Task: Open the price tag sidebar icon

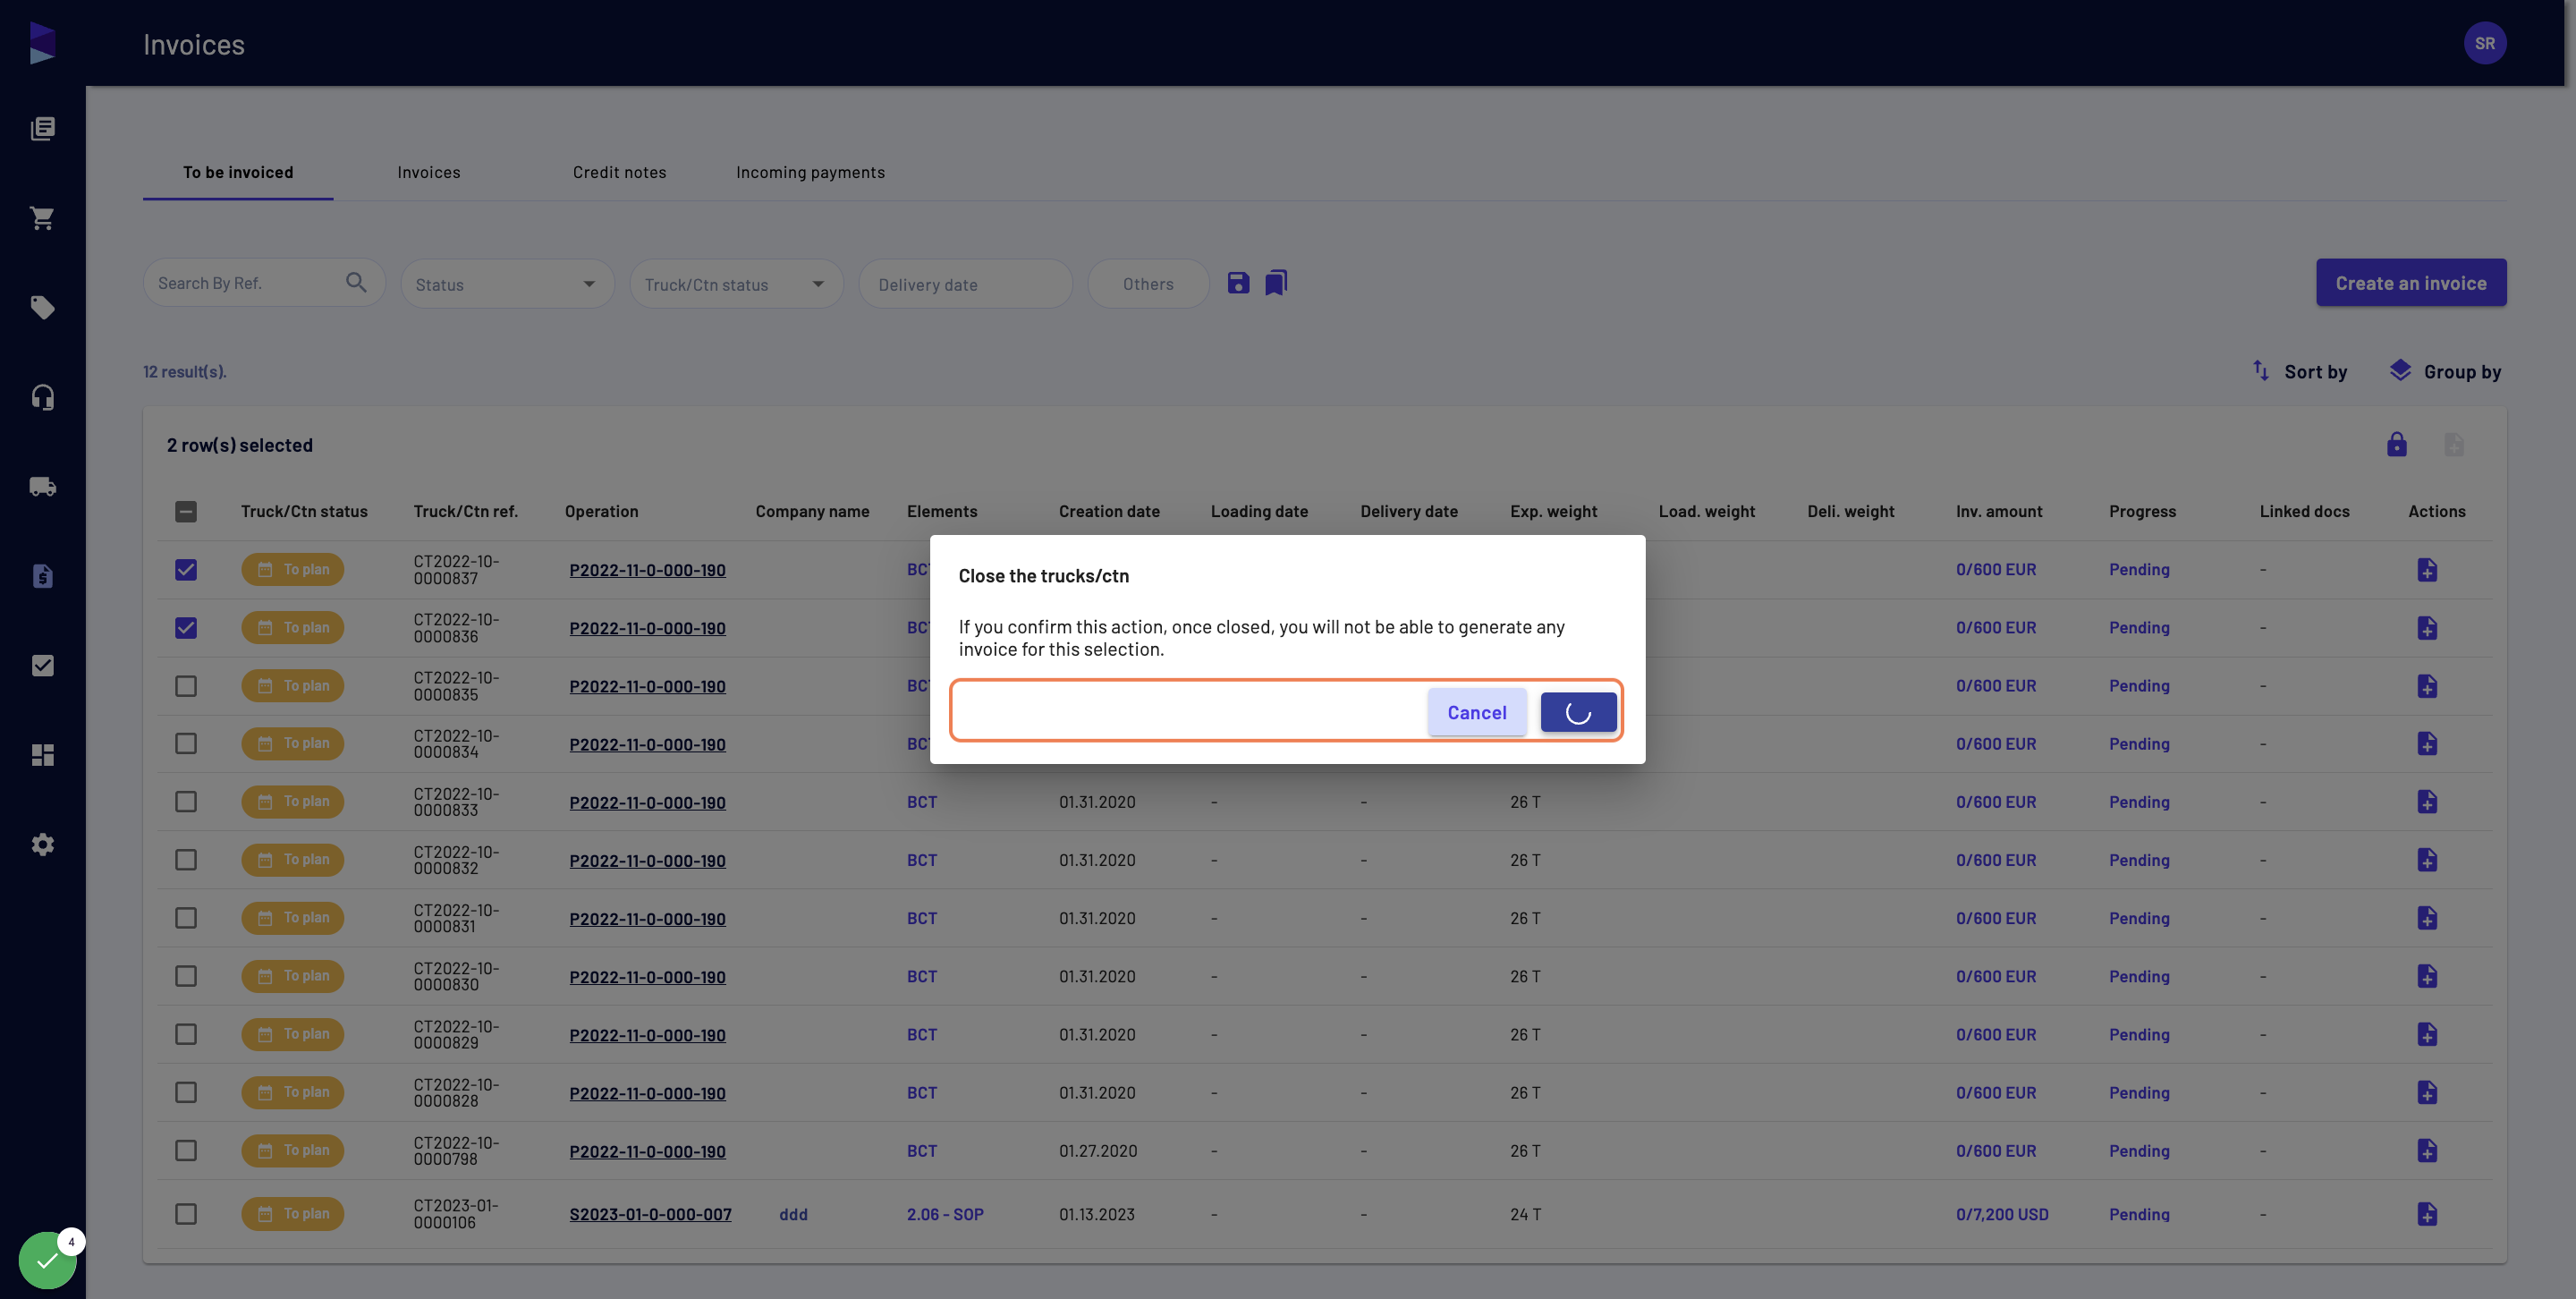Action: tap(42, 307)
